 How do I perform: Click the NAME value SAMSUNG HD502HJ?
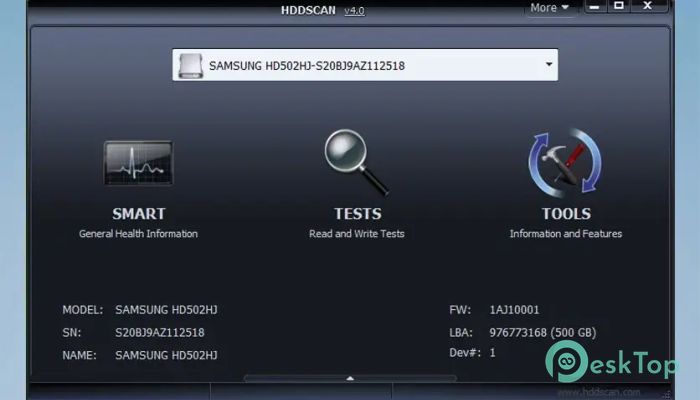[x=166, y=355]
